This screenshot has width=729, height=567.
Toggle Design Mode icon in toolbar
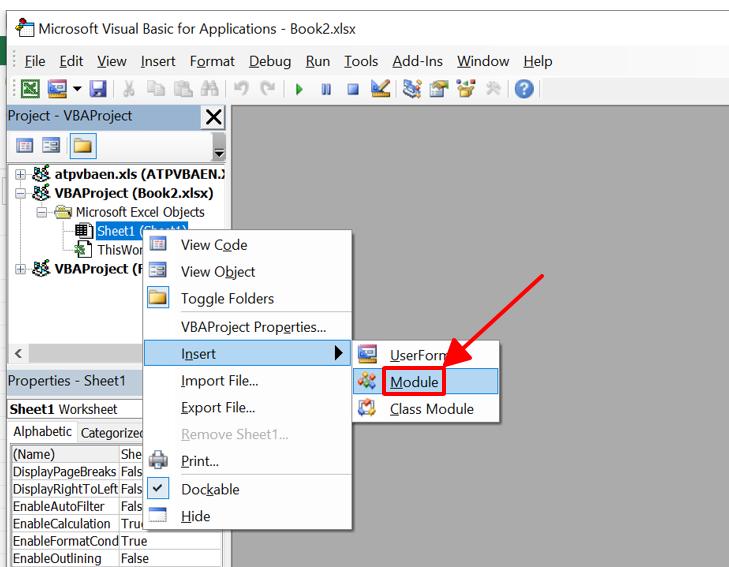(x=380, y=88)
